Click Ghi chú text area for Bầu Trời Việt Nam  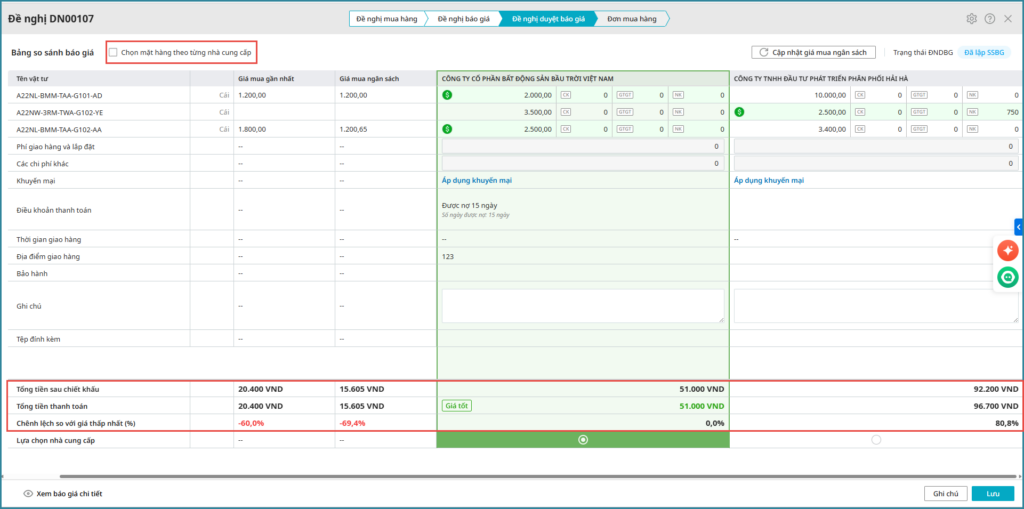pyautogui.click(x=583, y=306)
